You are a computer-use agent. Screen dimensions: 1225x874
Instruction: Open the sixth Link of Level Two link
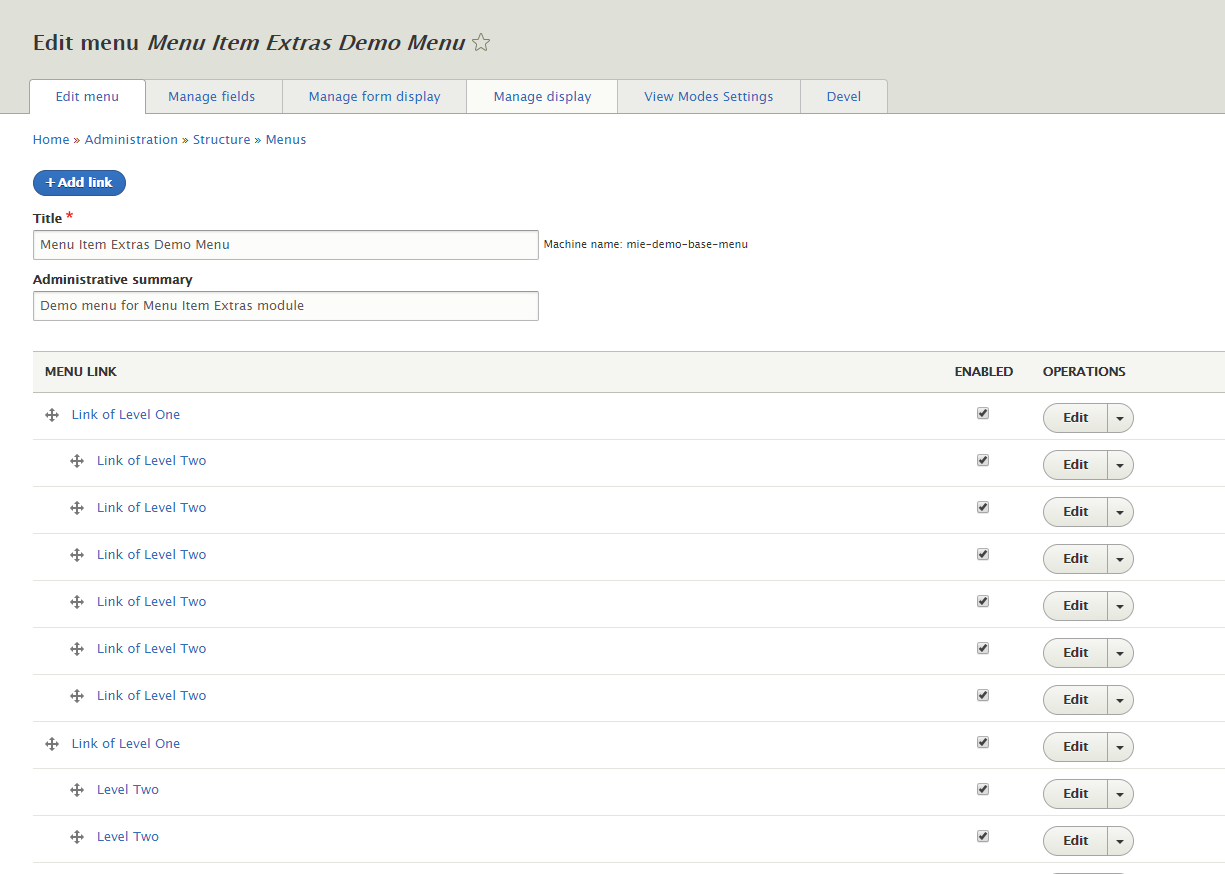click(x=152, y=696)
